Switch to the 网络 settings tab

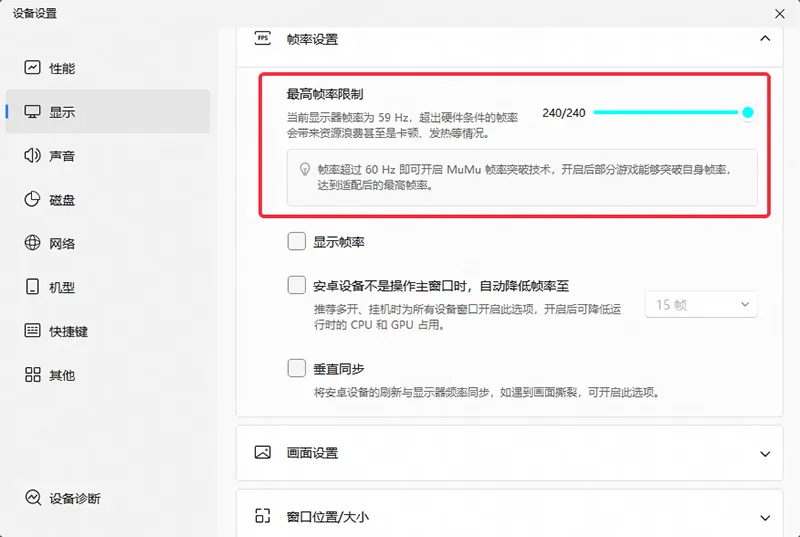[x=62, y=243]
